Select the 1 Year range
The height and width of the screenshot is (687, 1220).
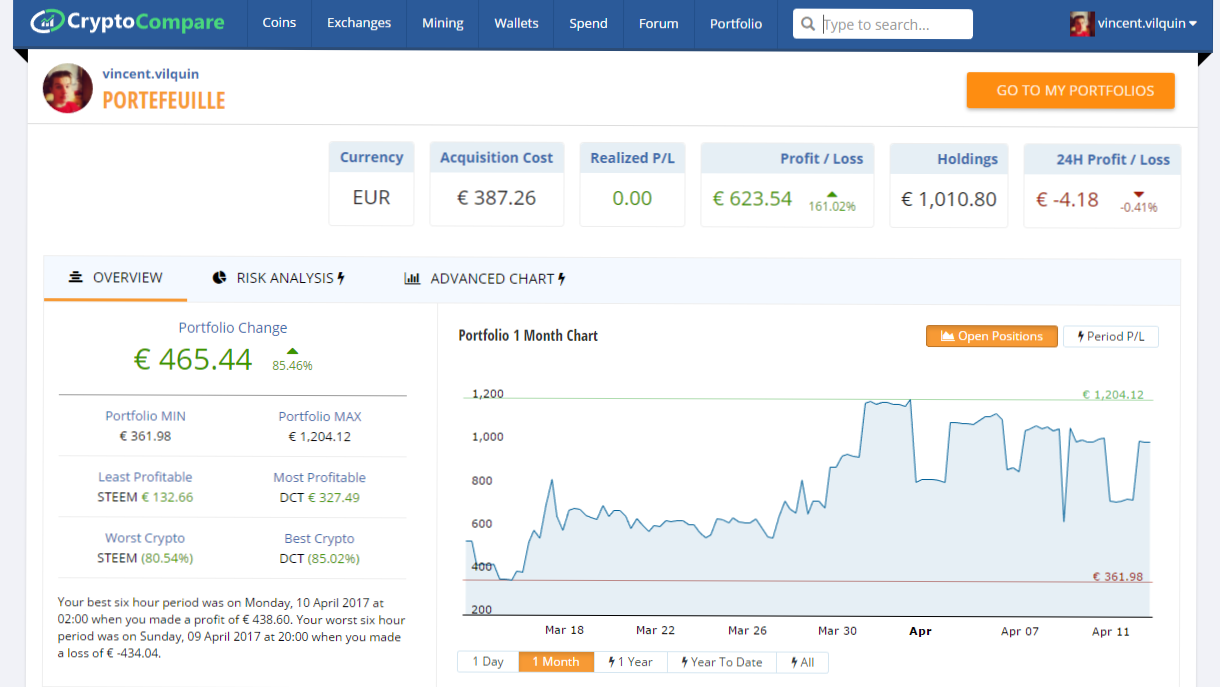(x=630, y=662)
